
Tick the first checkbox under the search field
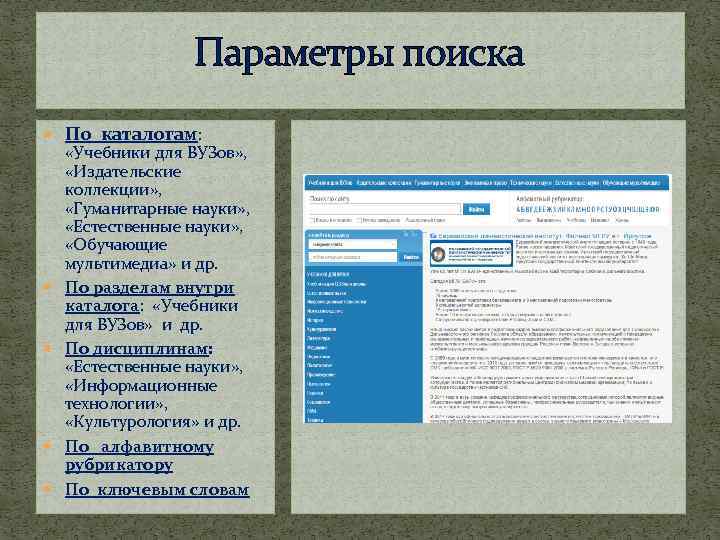(313, 220)
